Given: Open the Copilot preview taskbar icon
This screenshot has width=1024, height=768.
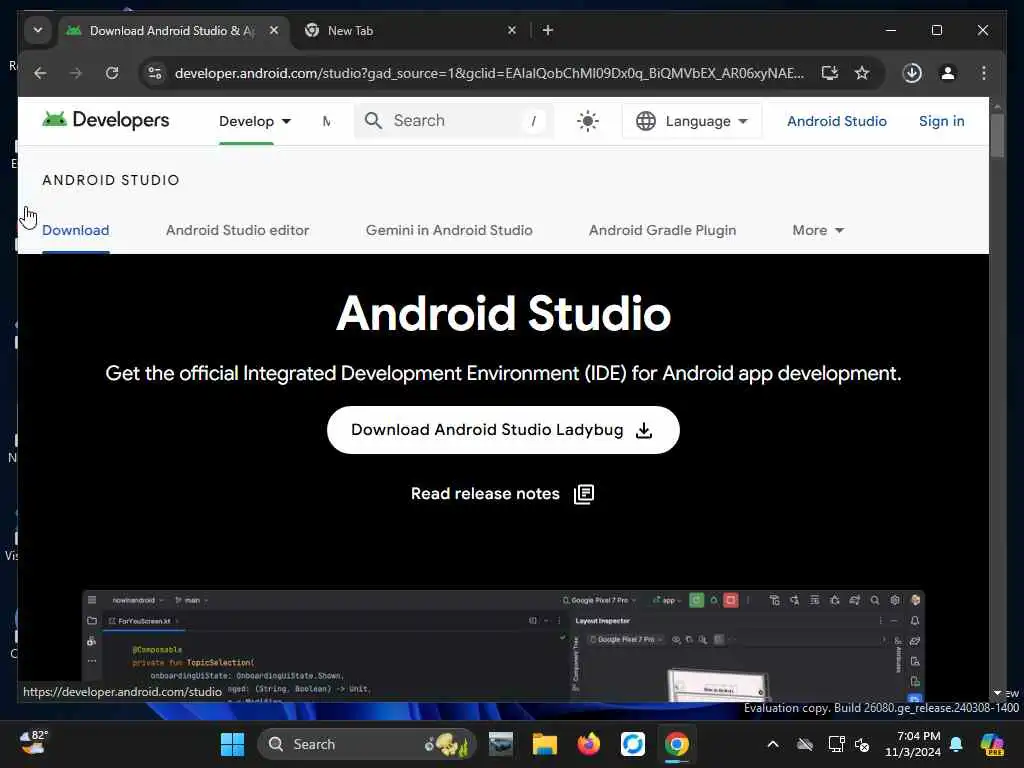Looking at the screenshot, I should 992,744.
